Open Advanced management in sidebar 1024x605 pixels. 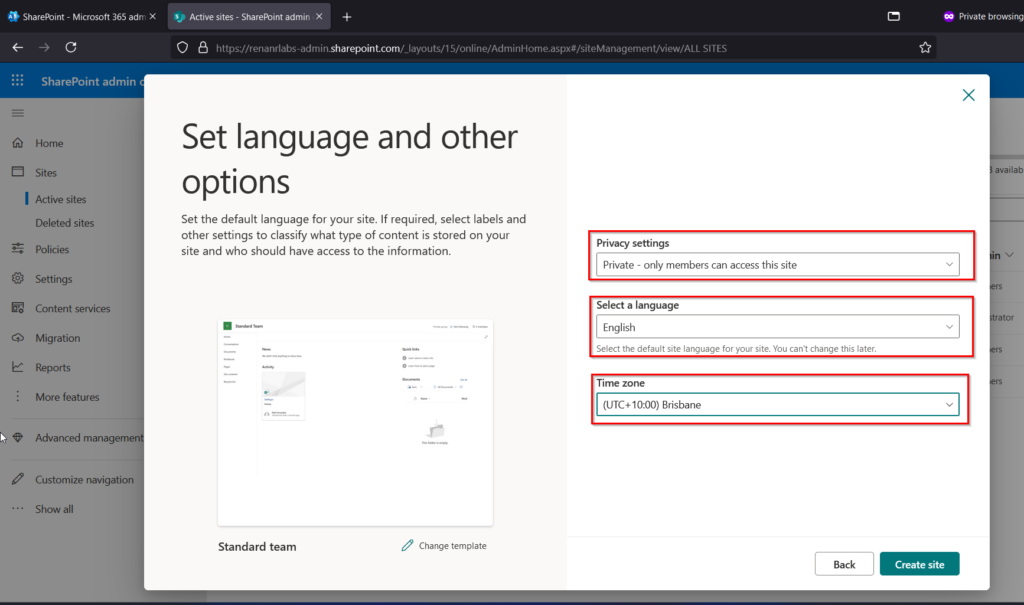click(x=89, y=438)
